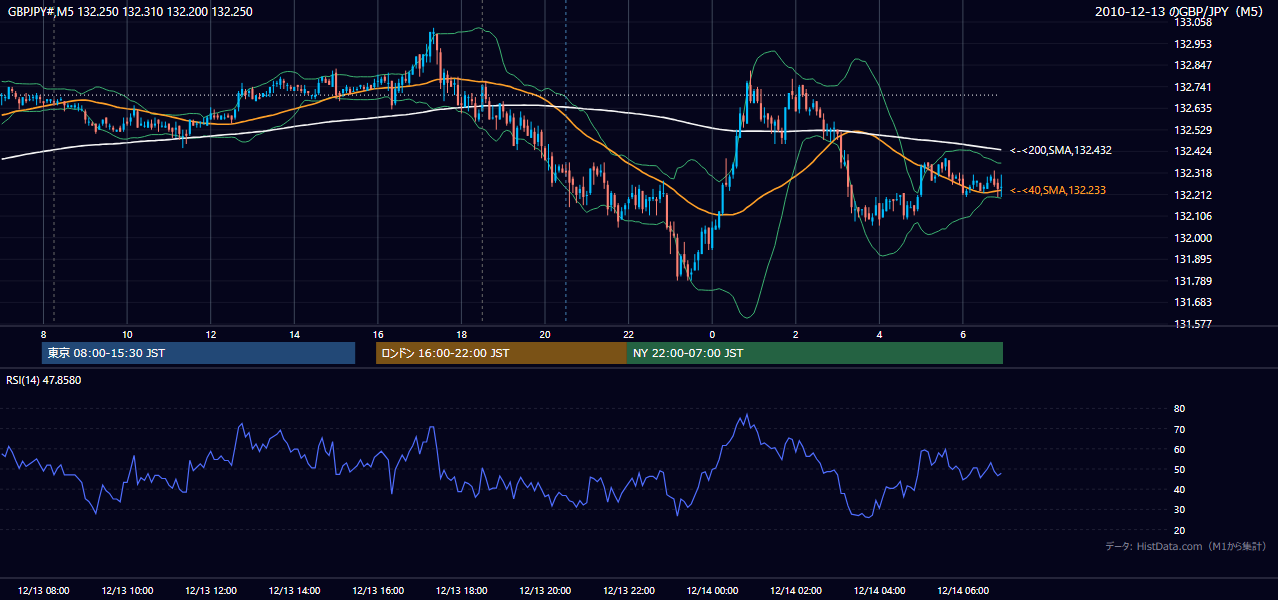Click bottom time label 12/14 06:00
1278x600 pixels.
tap(963, 591)
